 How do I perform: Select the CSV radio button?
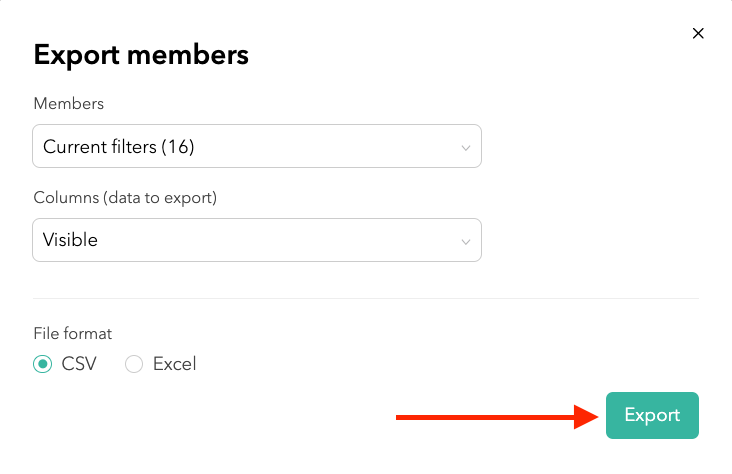[42, 364]
